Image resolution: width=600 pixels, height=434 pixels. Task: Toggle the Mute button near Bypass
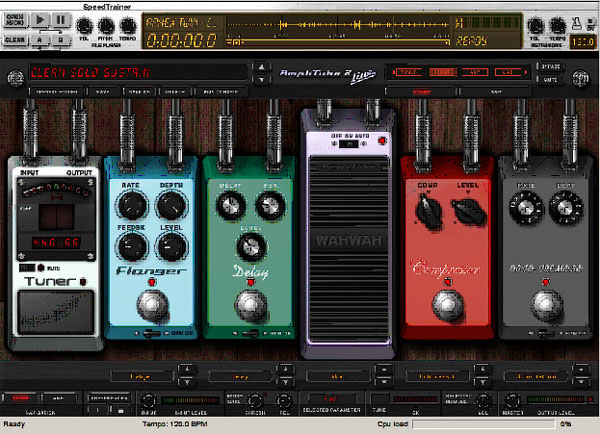click(x=550, y=80)
